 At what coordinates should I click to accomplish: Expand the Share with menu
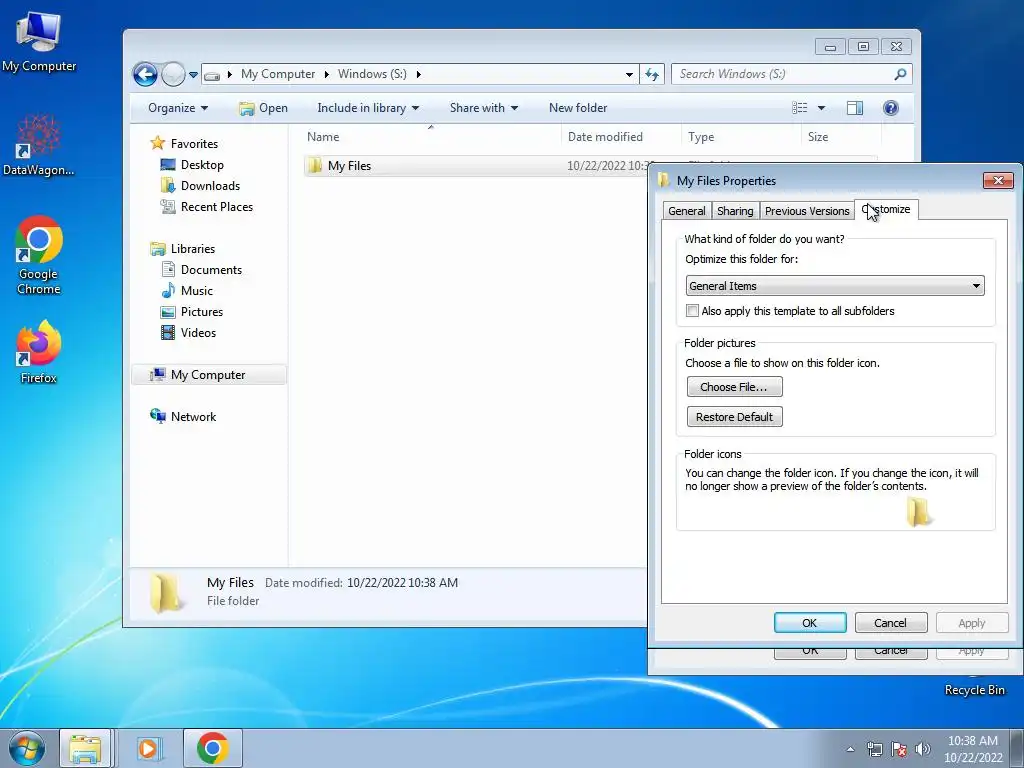click(483, 108)
